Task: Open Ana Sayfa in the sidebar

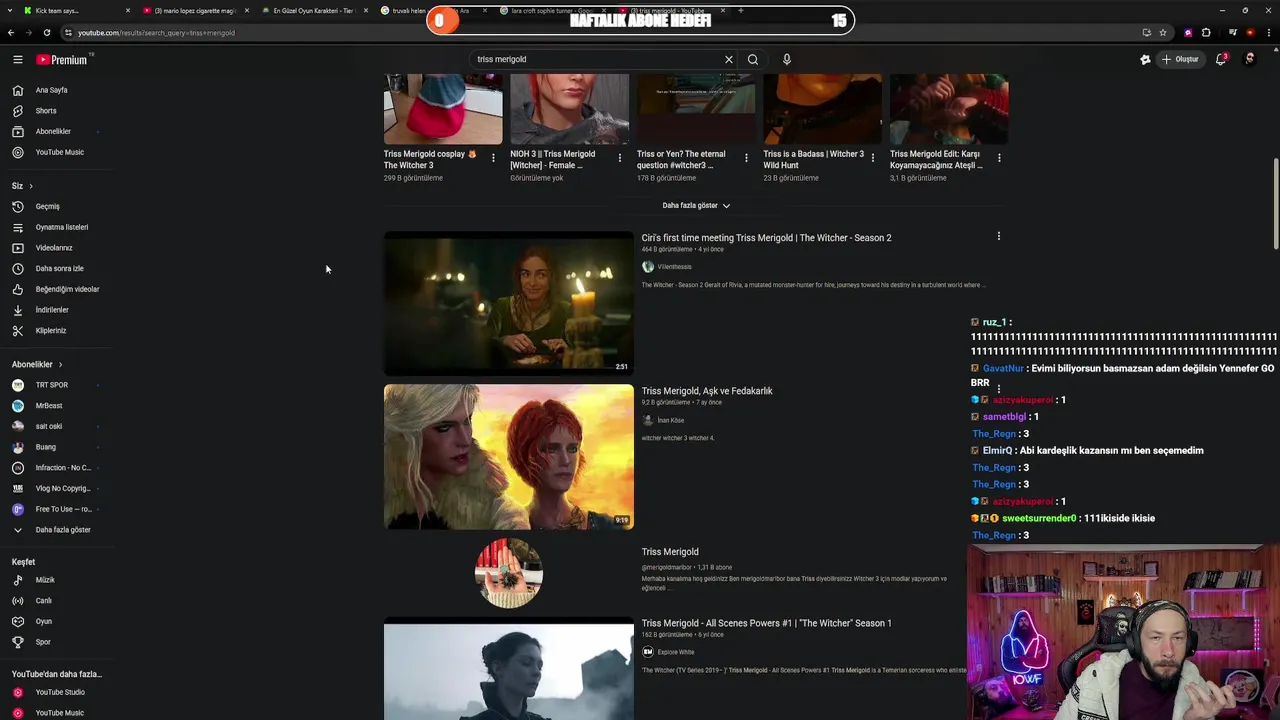Action: click(51, 90)
